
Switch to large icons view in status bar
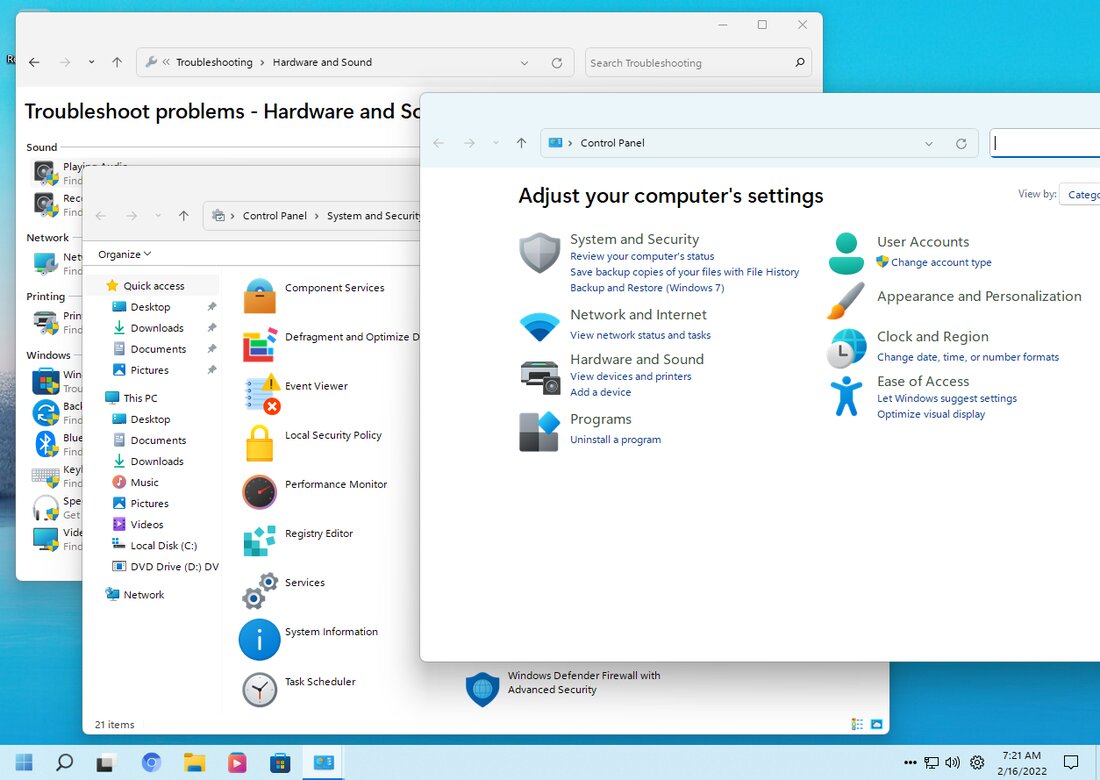(x=877, y=724)
